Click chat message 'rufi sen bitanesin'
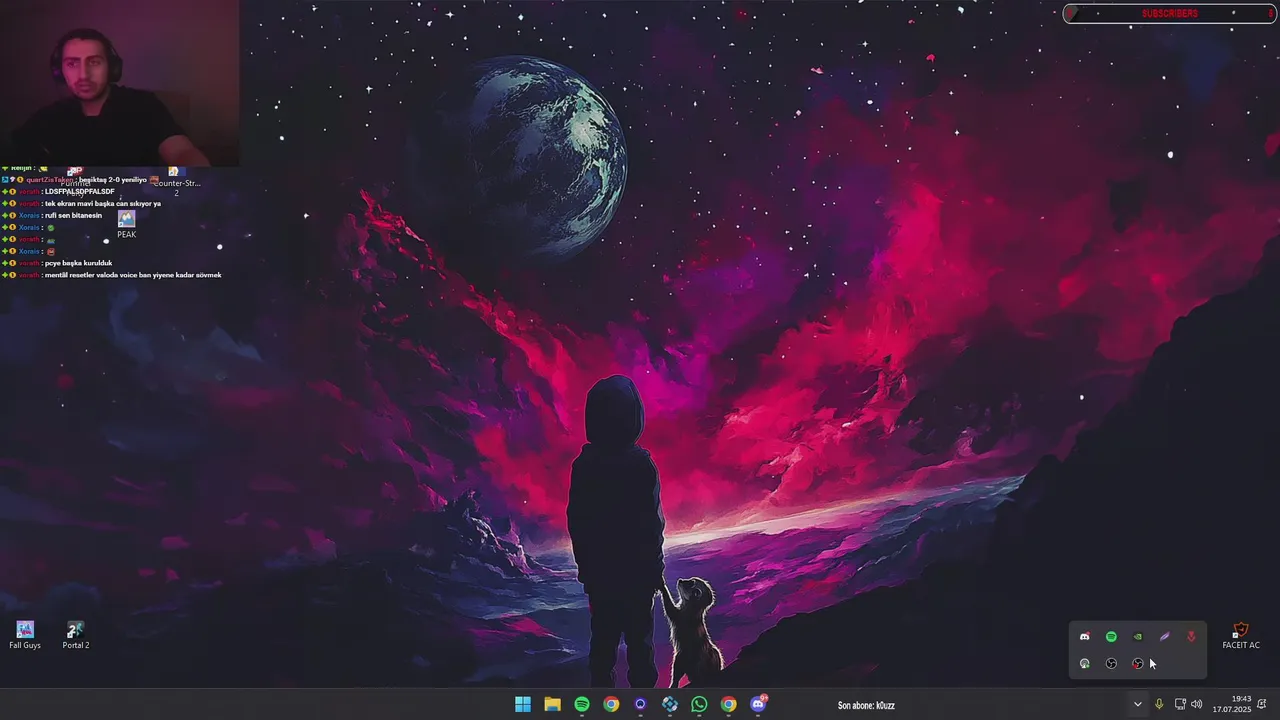 point(73,215)
